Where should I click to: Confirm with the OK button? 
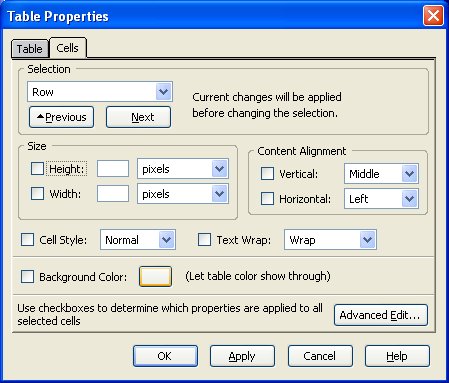tap(165, 356)
